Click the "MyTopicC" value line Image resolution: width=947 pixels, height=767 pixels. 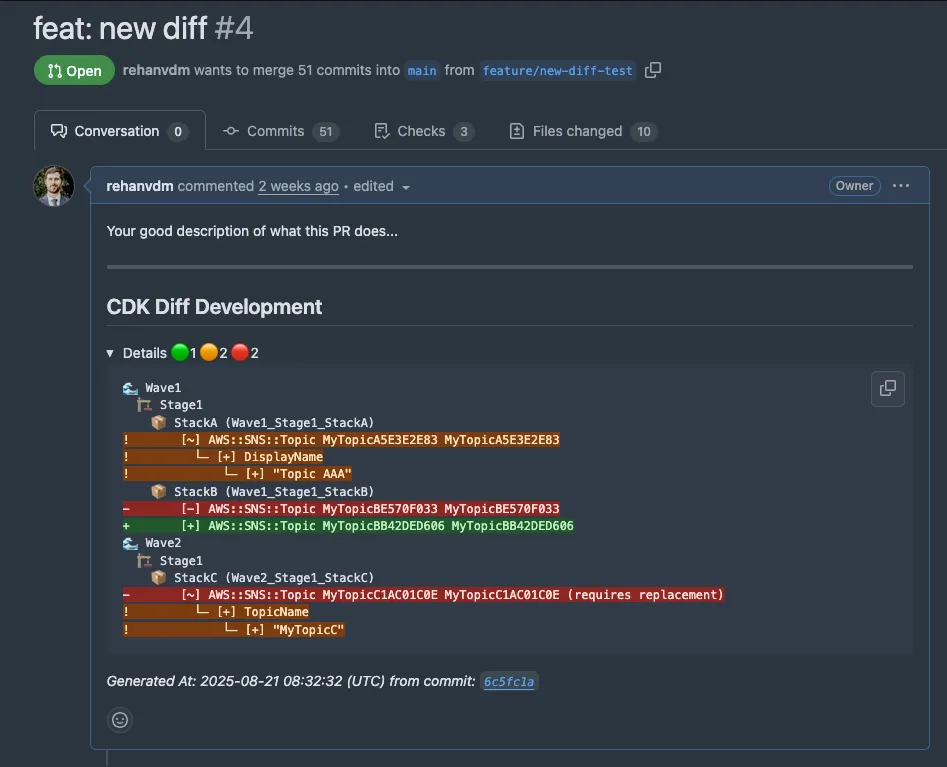tap(234, 629)
